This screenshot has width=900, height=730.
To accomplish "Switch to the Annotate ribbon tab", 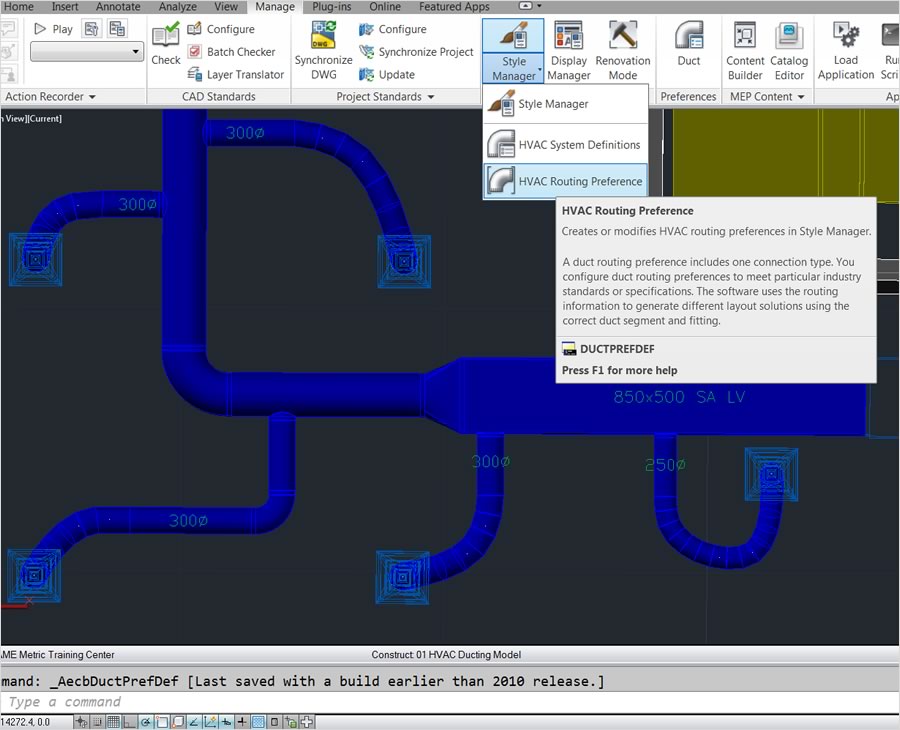I will click(x=118, y=7).
